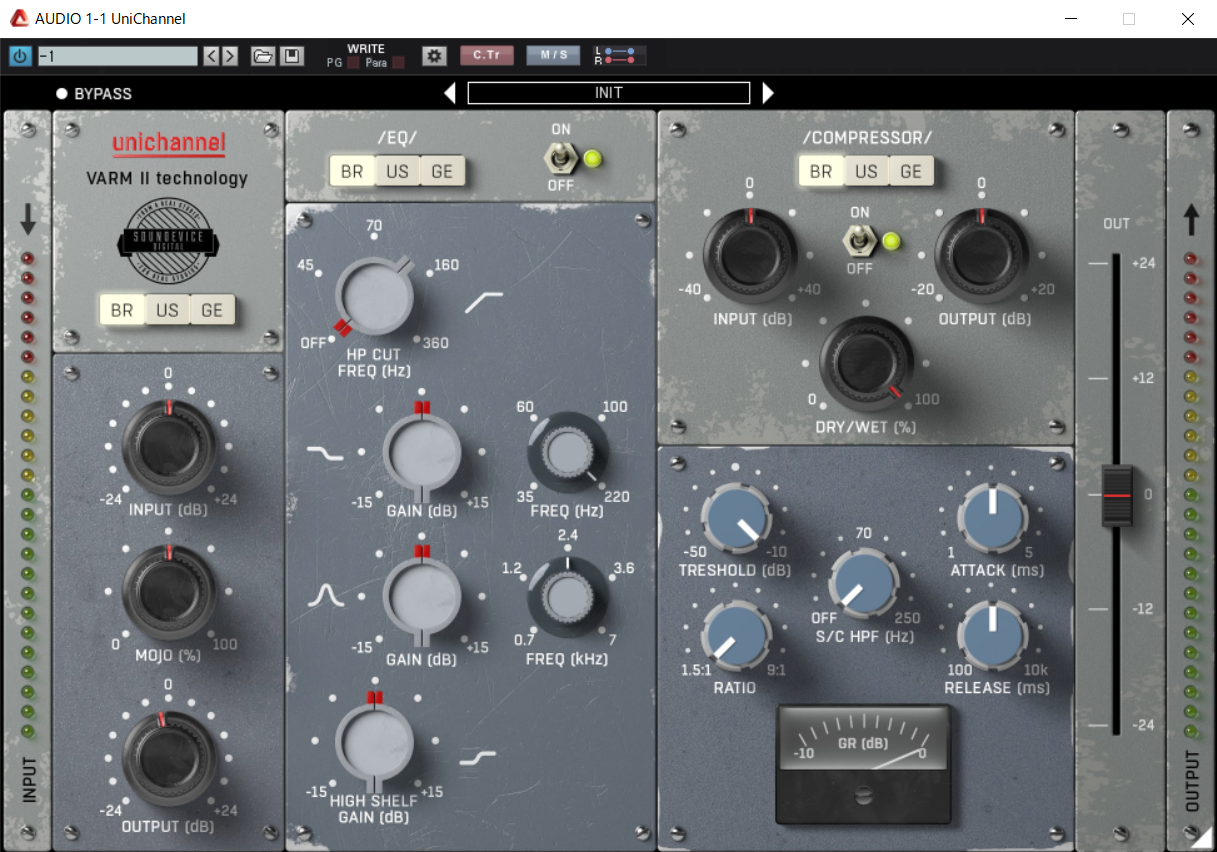Click the preamp INPUT (dB) knob
1217x852 pixels.
click(x=169, y=447)
